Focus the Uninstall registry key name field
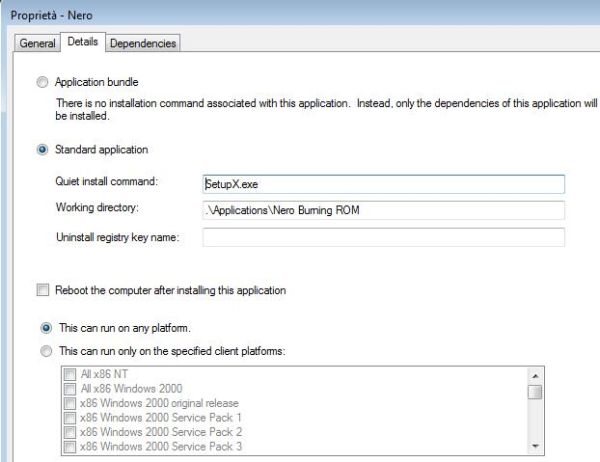The image size is (600, 462). 383,237
